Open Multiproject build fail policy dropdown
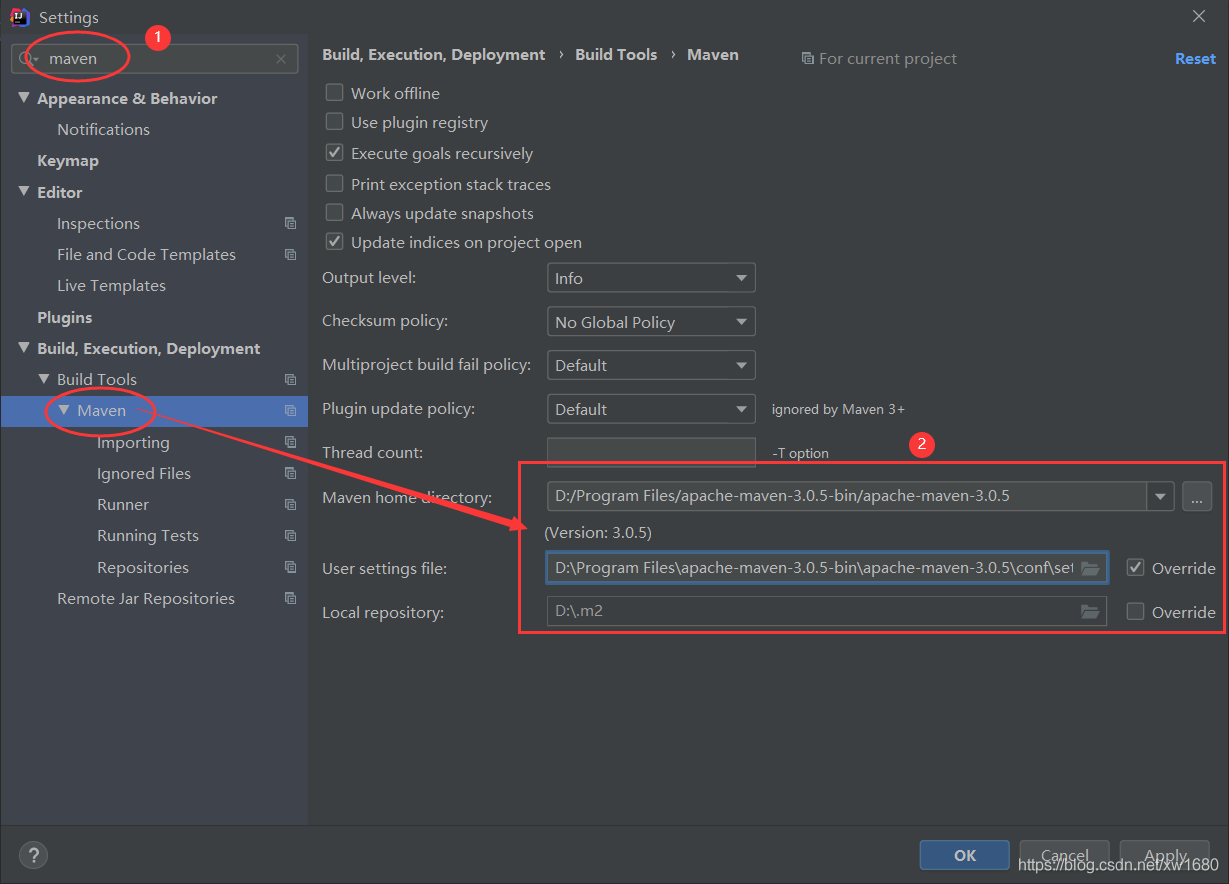The width and height of the screenshot is (1229, 884). click(x=651, y=365)
